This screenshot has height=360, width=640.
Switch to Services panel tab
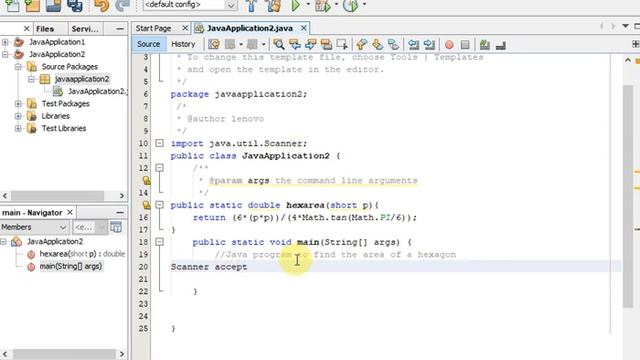pyautogui.click(x=85, y=29)
